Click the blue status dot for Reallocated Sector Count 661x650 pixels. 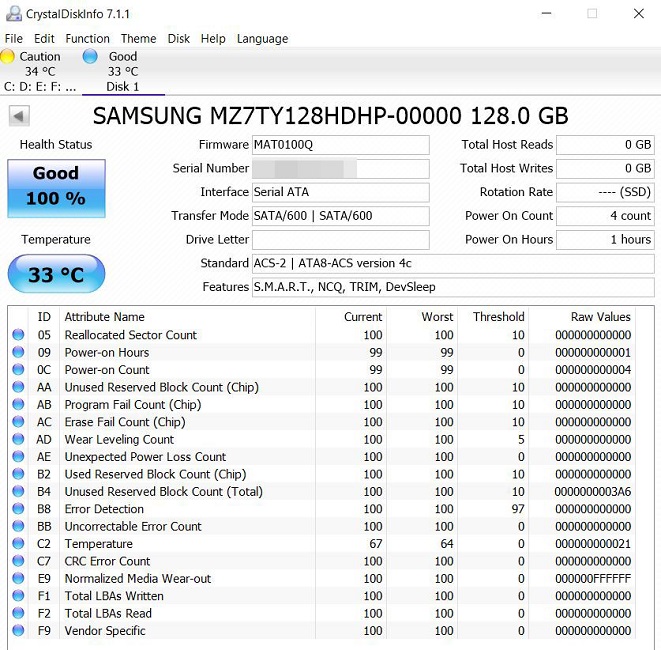coord(18,335)
